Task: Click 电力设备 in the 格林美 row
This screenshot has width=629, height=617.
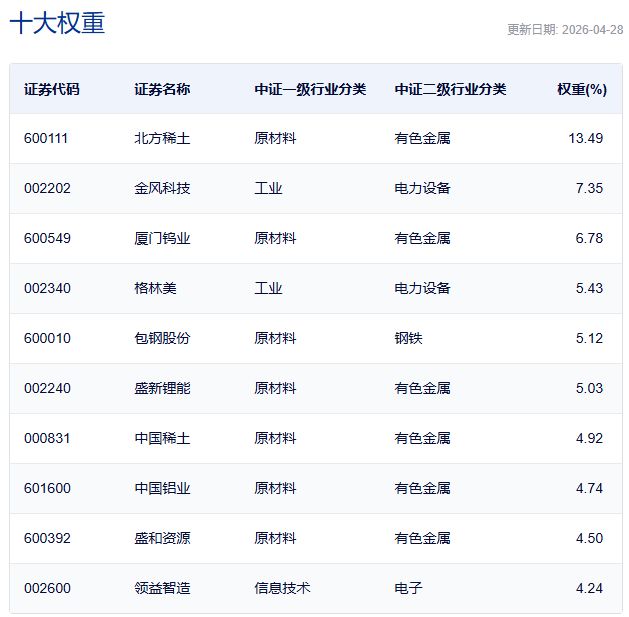Action: pyautogui.click(x=422, y=288)
